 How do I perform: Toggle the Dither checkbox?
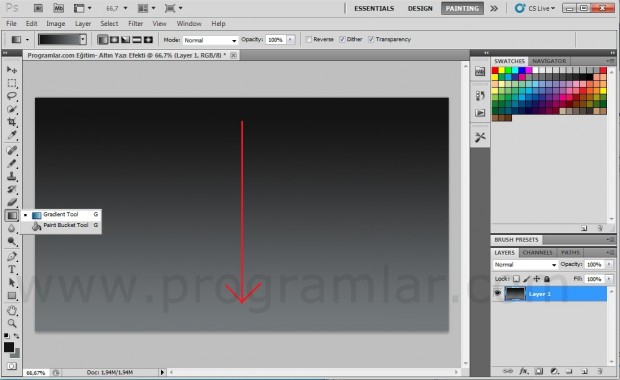click(x=342, y=40)
